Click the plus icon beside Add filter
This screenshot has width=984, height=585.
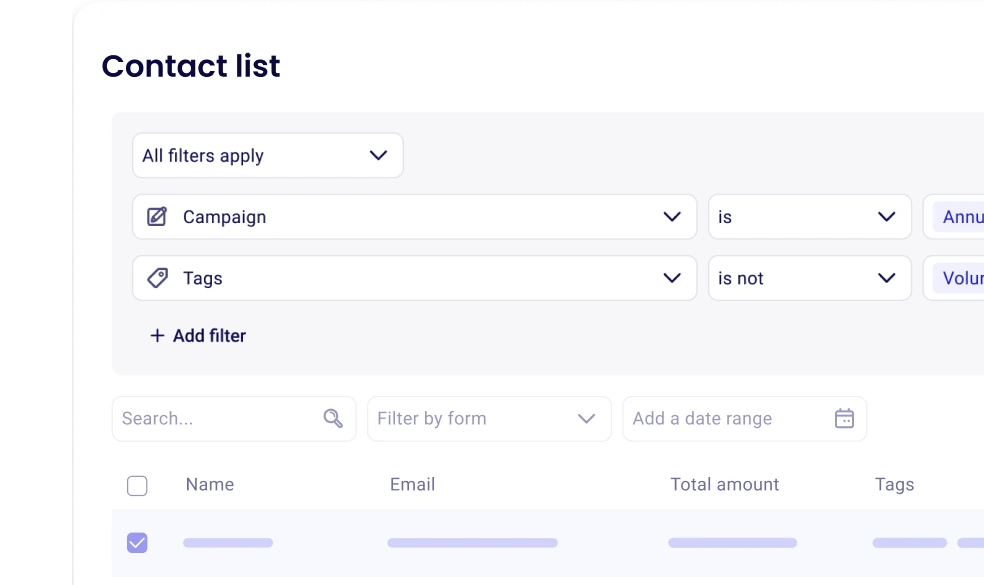pyautogui.click(x=157, y=336)
